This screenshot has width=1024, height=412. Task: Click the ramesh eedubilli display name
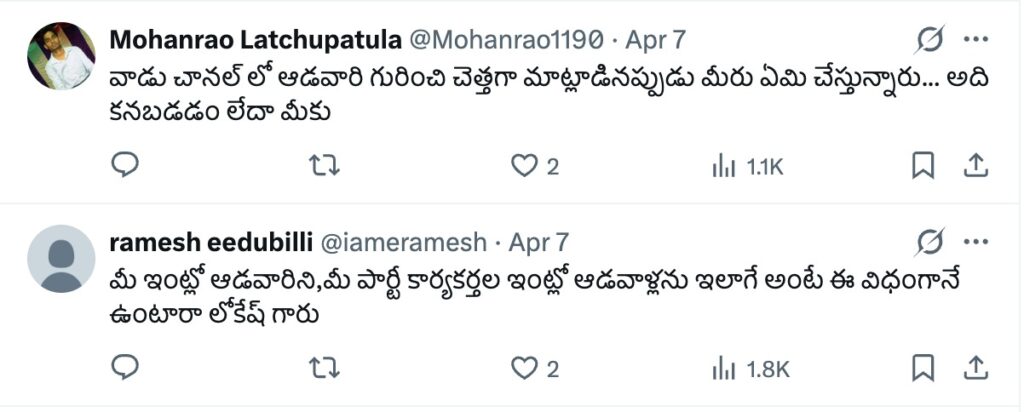pyautogui.click(x=210, y=242)
